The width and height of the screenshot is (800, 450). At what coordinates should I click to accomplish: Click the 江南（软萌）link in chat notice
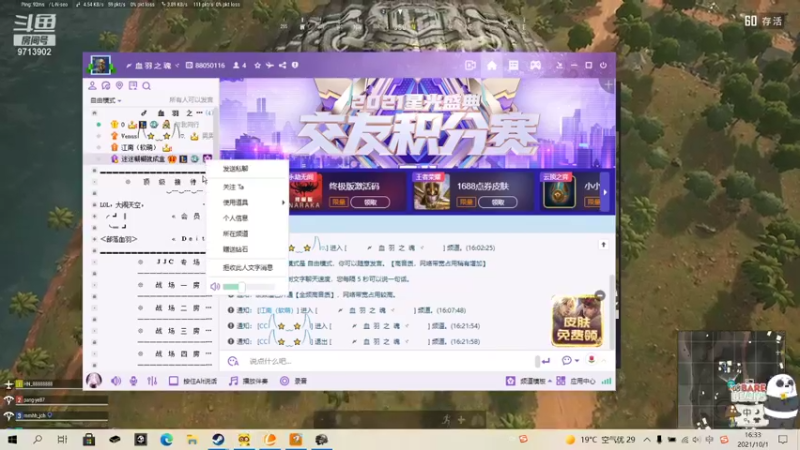(x=276, y=310)
